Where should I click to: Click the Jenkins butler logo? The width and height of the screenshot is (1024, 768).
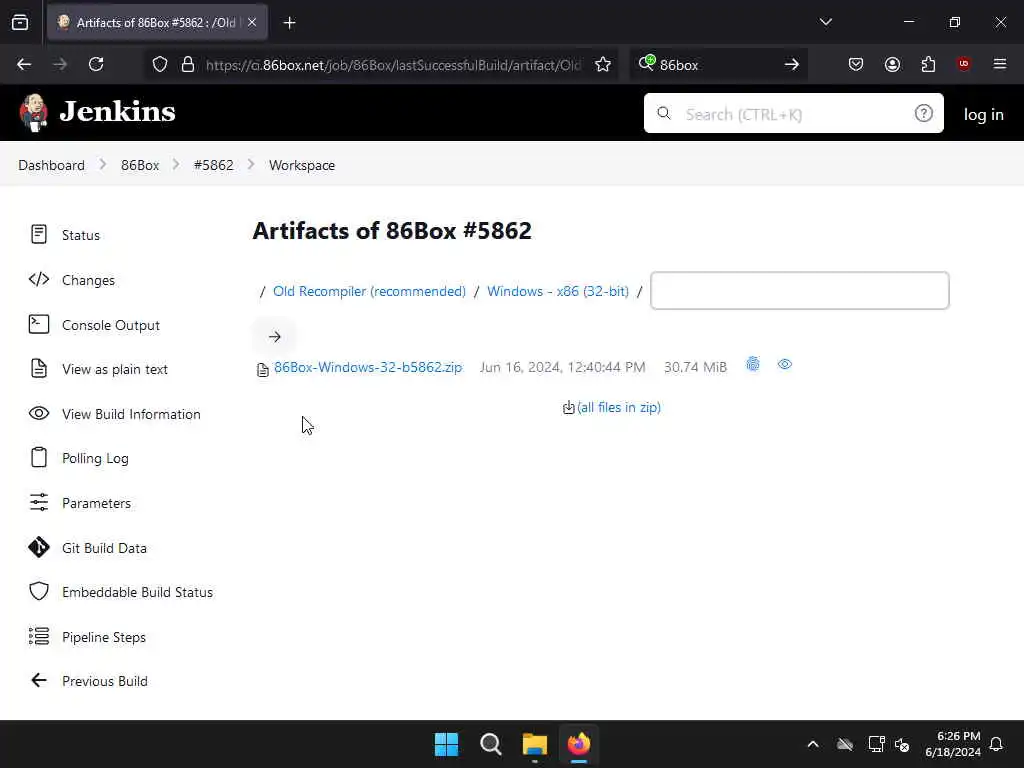click(33, 112)
